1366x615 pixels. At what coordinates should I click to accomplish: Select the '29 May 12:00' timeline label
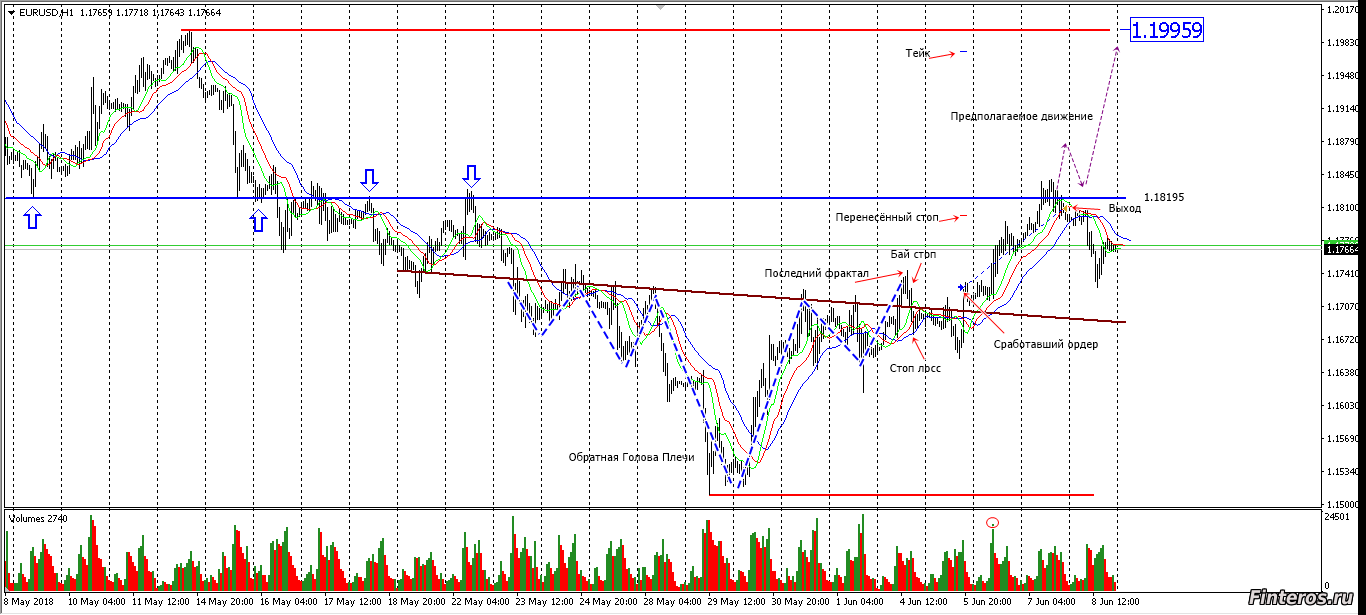(736, 603)
